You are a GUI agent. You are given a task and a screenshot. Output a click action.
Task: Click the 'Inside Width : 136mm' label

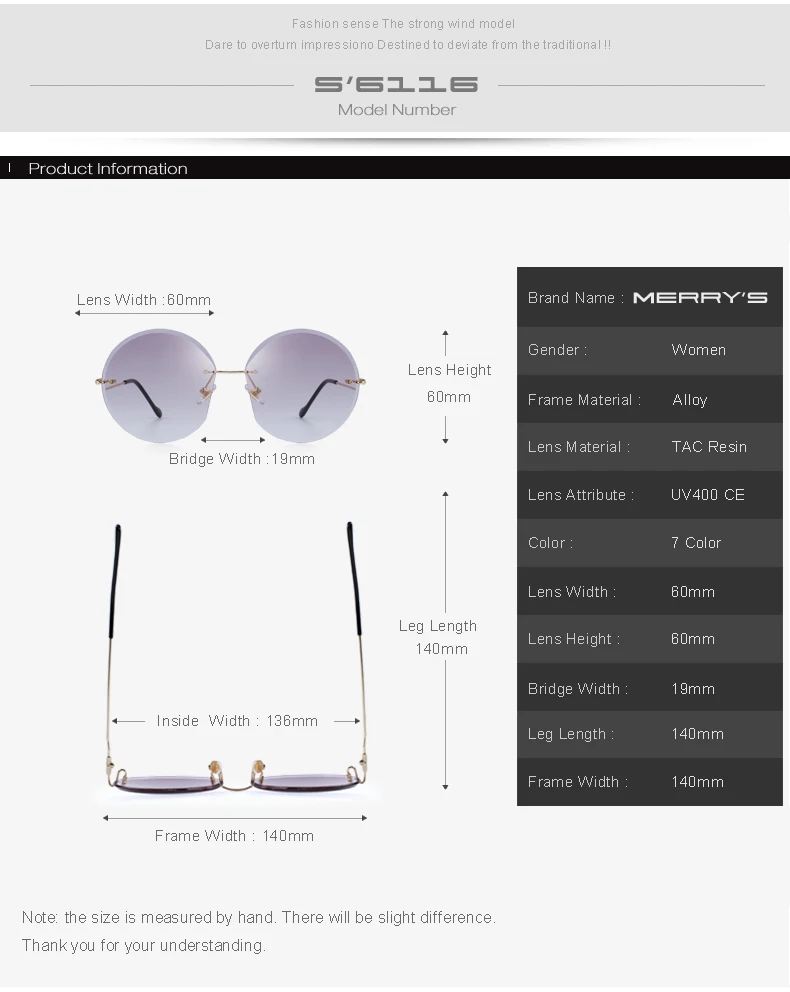[x=237, y=721]
